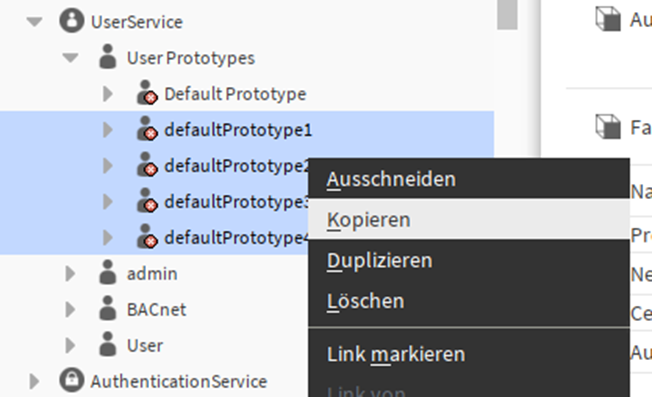Expand the admin user node
Image resolution: width=652 pixels, height=397 pixels.
coord(70,274)
